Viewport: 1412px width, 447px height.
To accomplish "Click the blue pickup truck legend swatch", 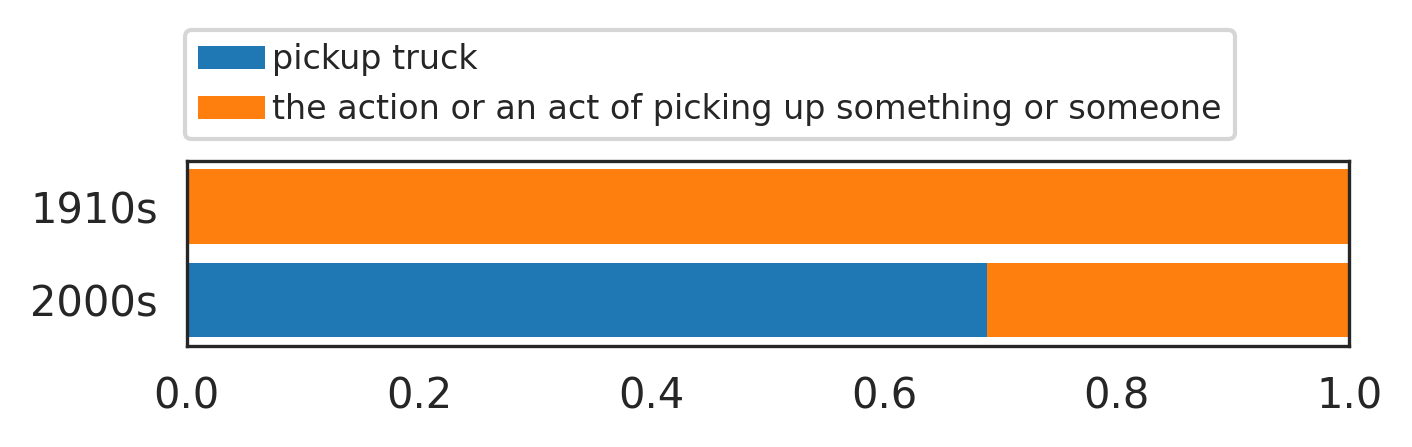I will pyautogui.click(x=231, y=58).
